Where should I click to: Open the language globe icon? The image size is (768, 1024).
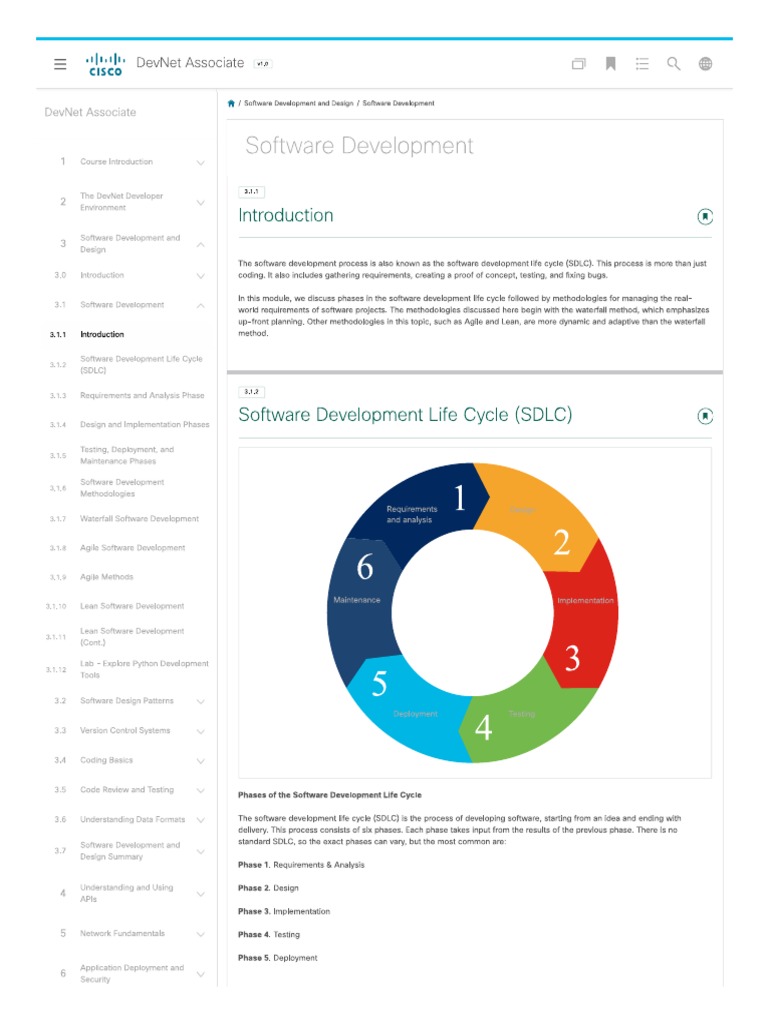(705, 63)
